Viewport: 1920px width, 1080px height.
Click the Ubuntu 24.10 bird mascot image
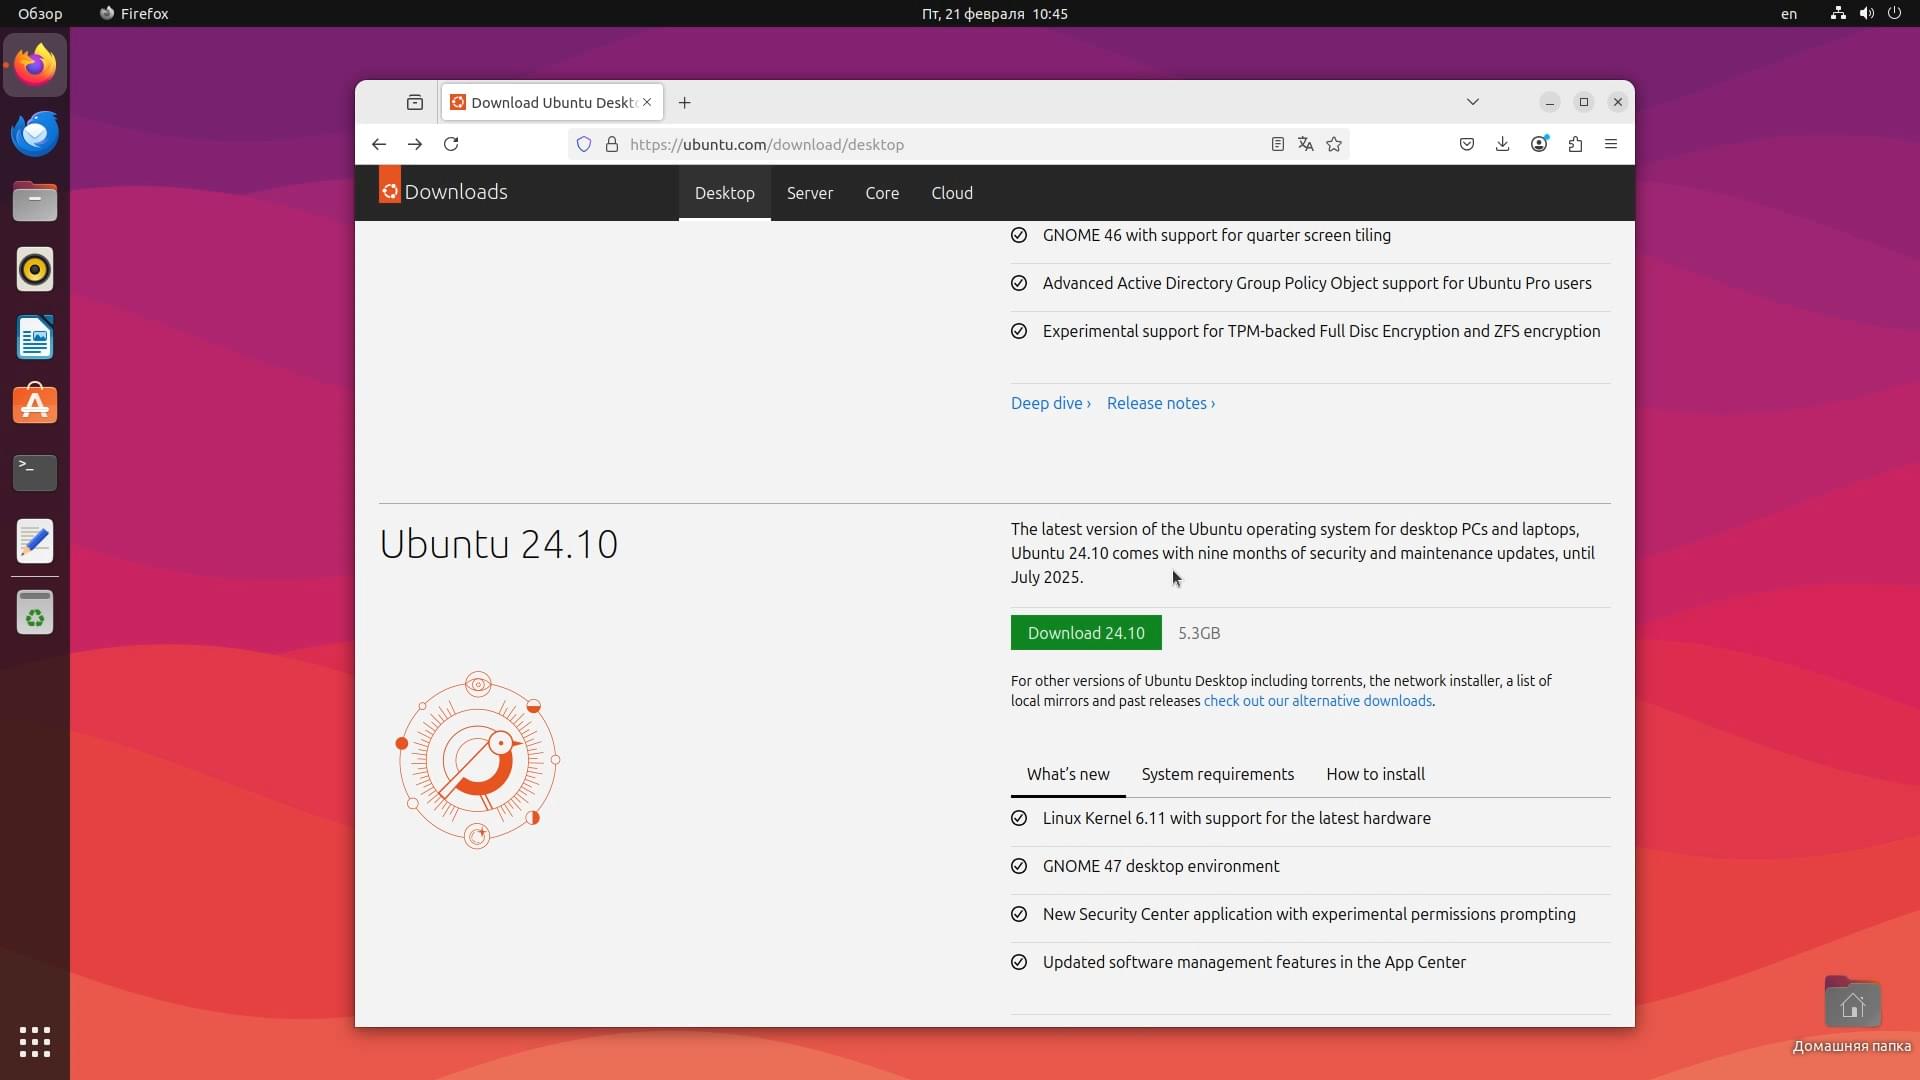(x=478, y=760)
